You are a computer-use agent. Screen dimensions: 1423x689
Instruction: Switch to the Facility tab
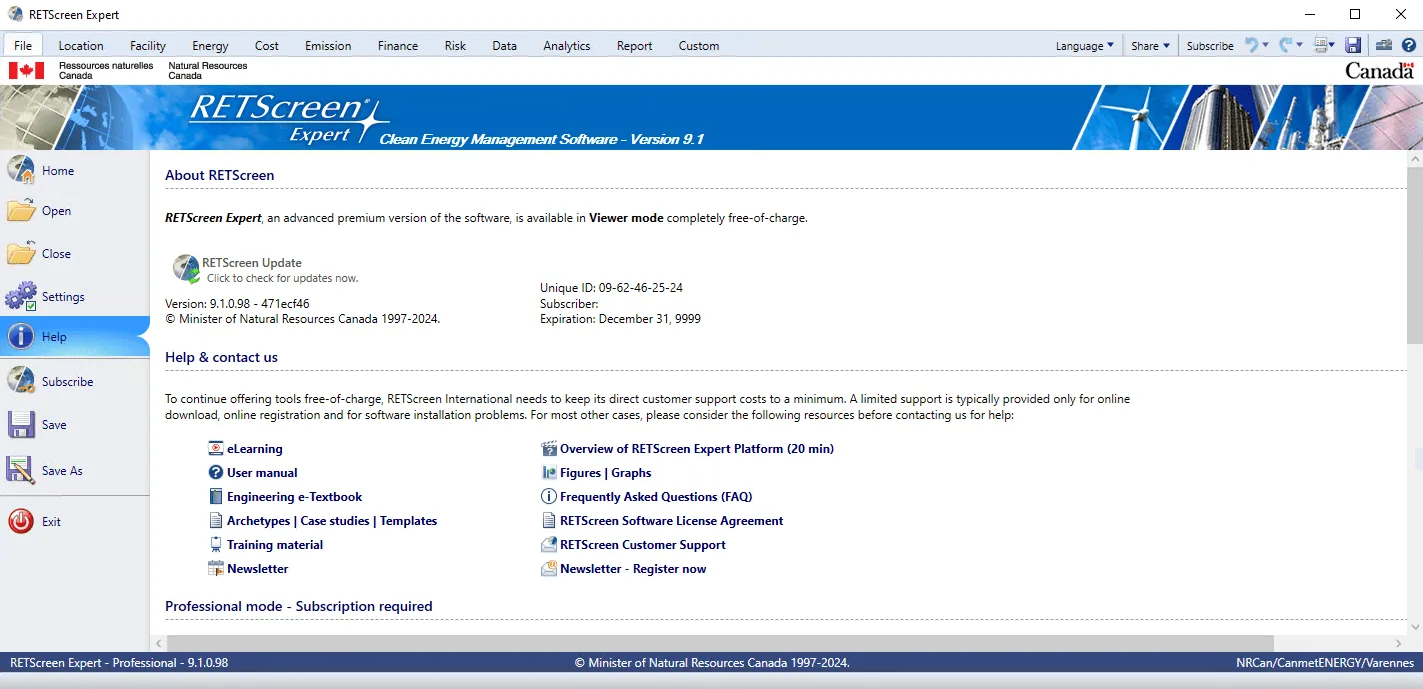148,46
